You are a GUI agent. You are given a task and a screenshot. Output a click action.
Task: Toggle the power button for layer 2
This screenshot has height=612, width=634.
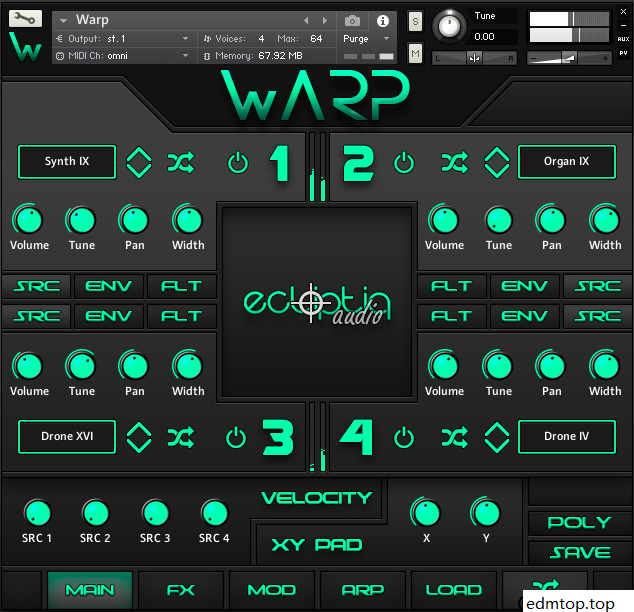click(404, 162)
